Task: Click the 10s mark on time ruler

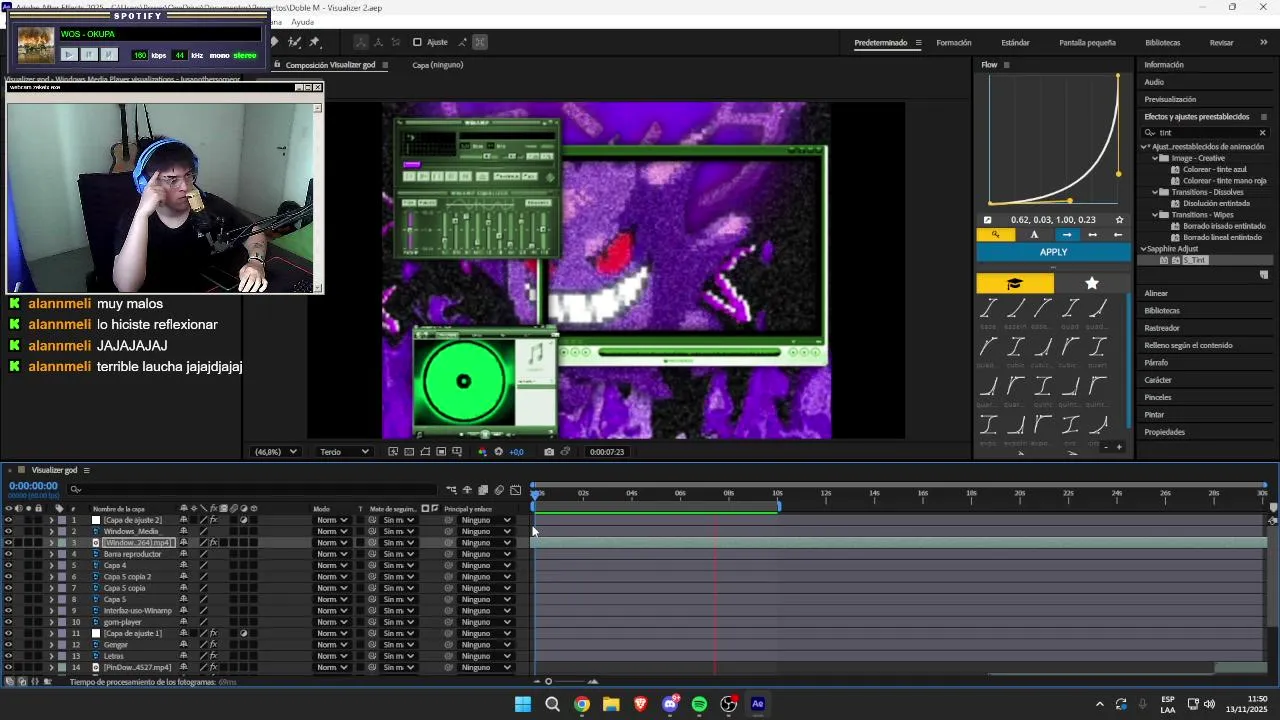Action: click(777, 493)
